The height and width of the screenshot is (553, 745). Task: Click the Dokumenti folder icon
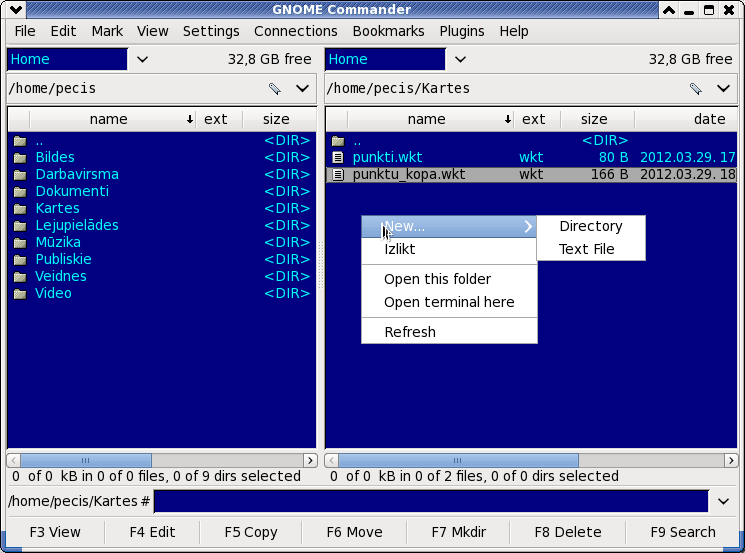[x=20, y=191]
